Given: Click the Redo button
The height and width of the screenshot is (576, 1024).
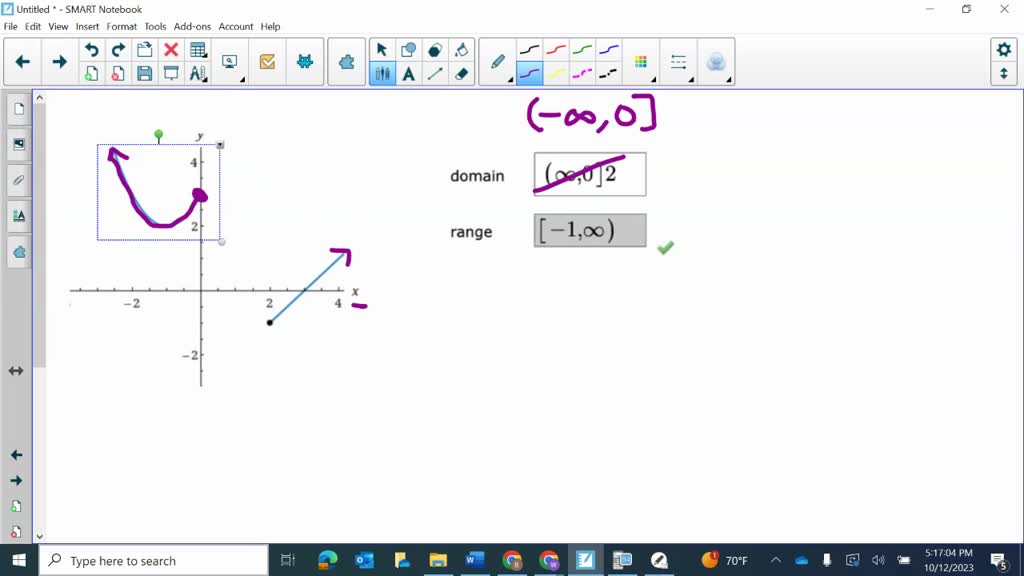Looking at the screenshot, I should coord(117,48).
